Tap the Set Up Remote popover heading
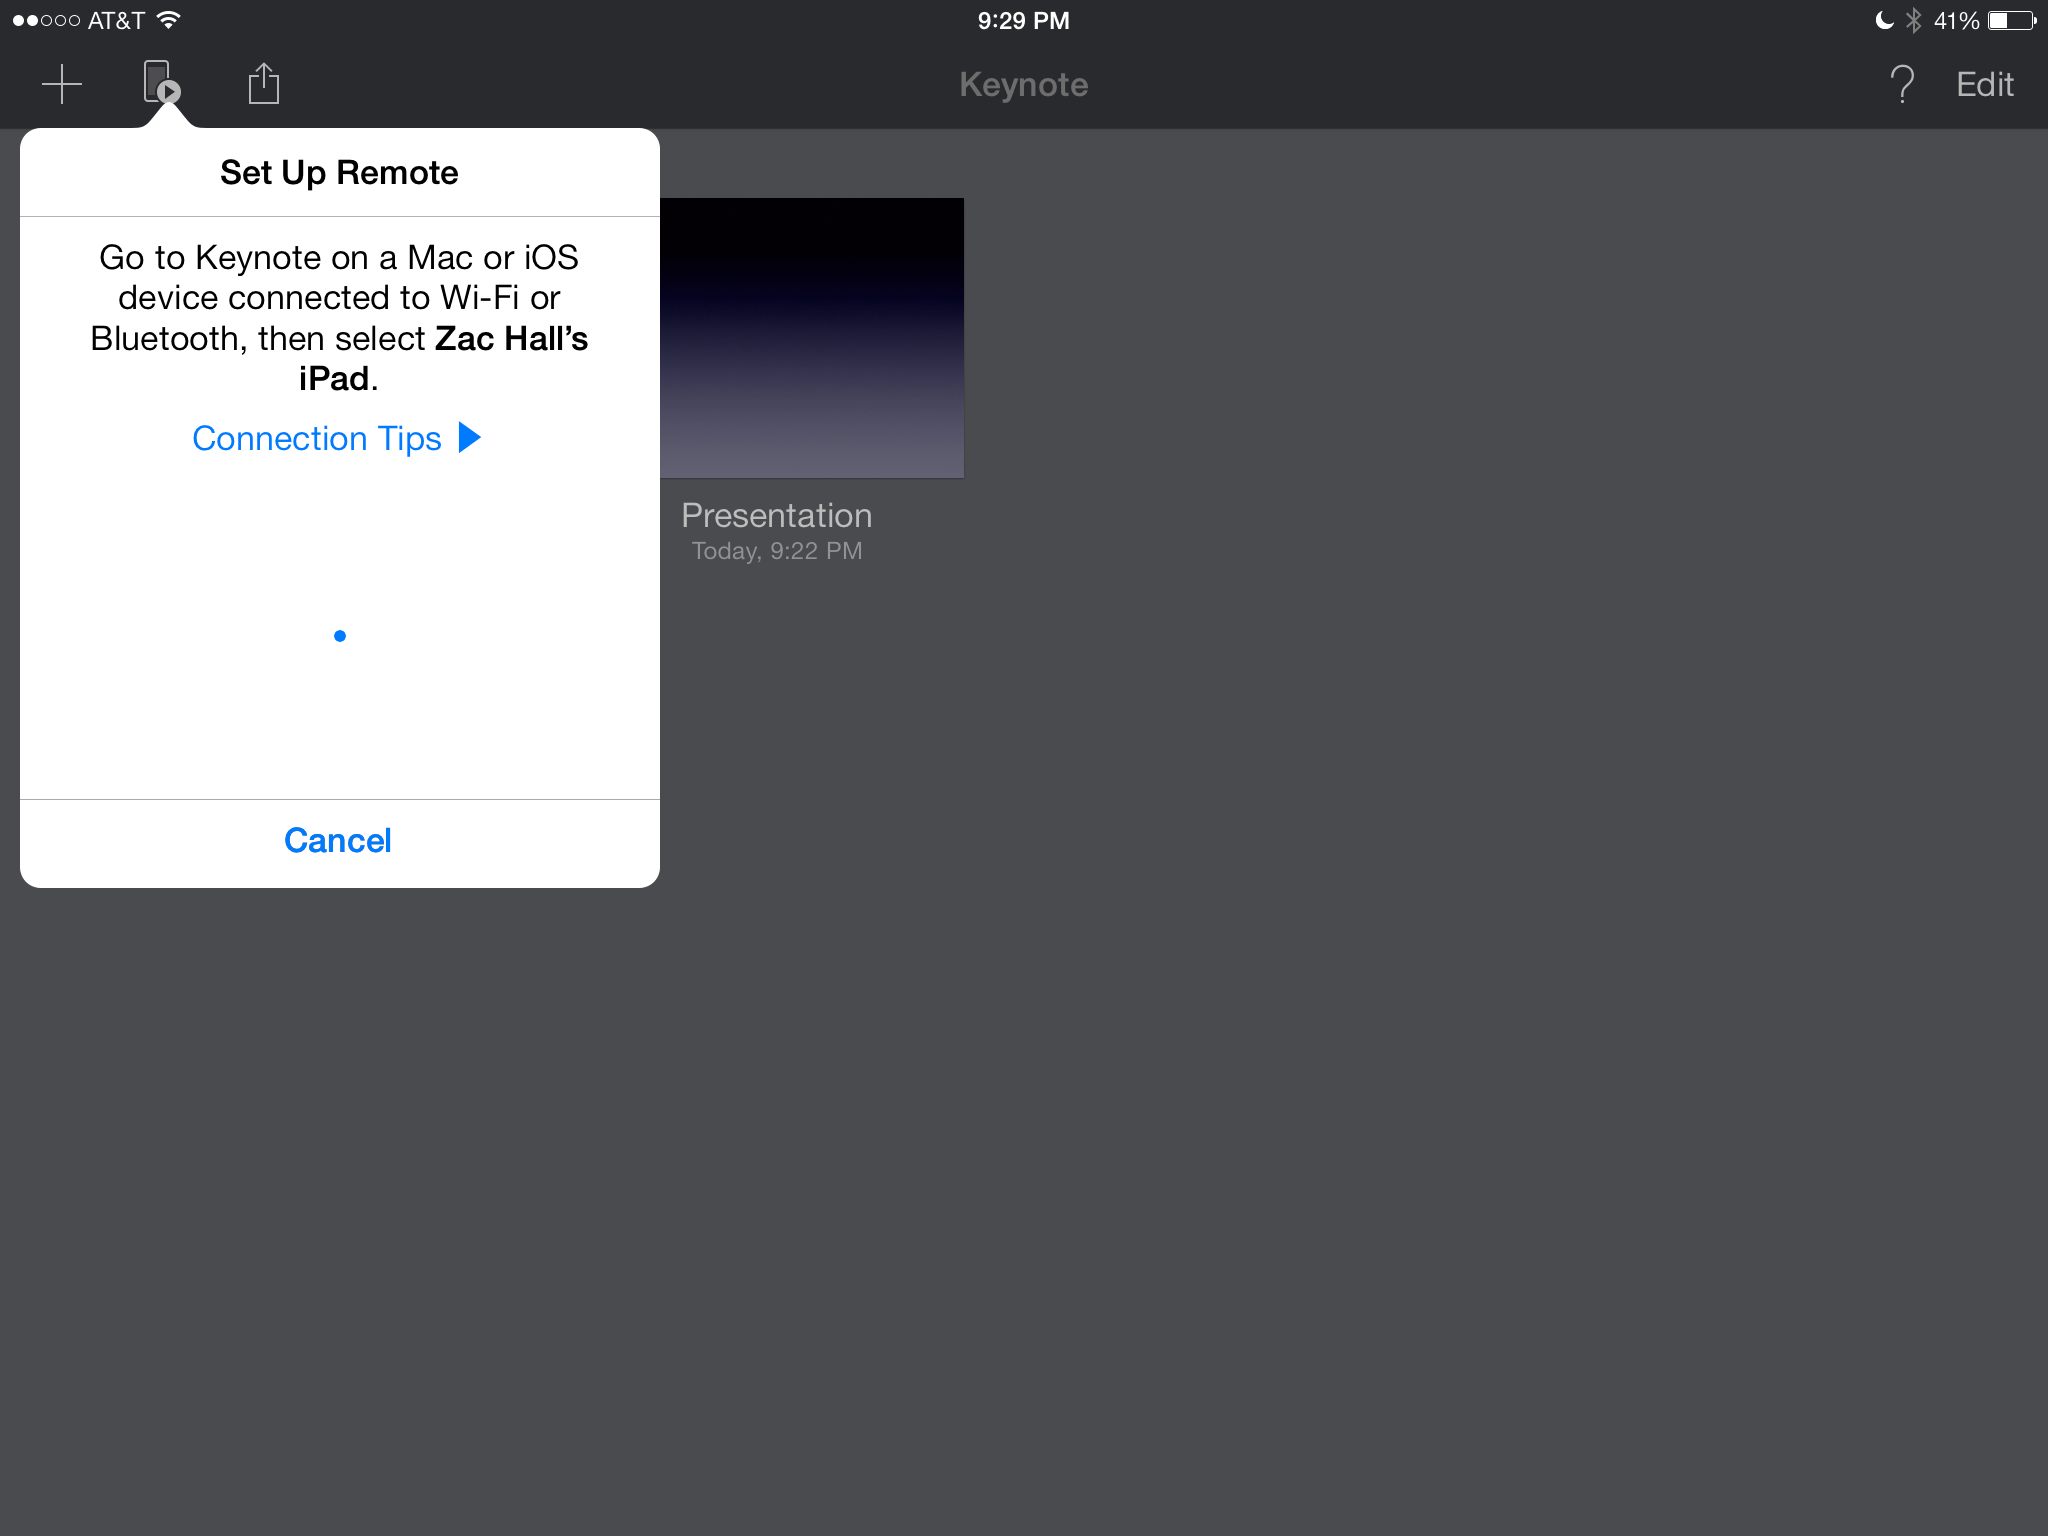This screenshot has height=1536, width=2048. point(339,172)
